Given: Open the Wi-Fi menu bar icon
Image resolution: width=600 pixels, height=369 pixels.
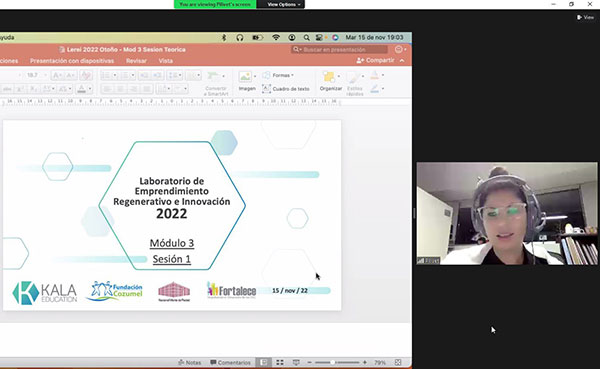Looking at the screenshot, I should pos(276,38).
